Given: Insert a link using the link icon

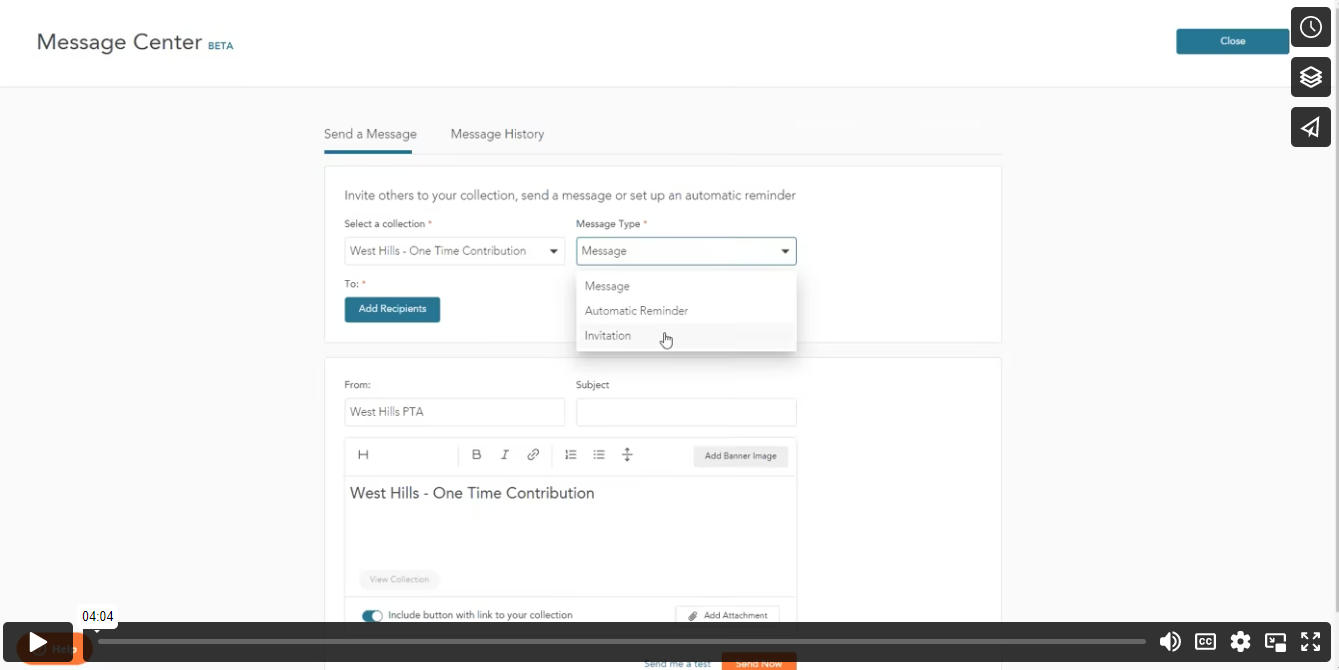Looking at the screenshot, I should [533, 455].
